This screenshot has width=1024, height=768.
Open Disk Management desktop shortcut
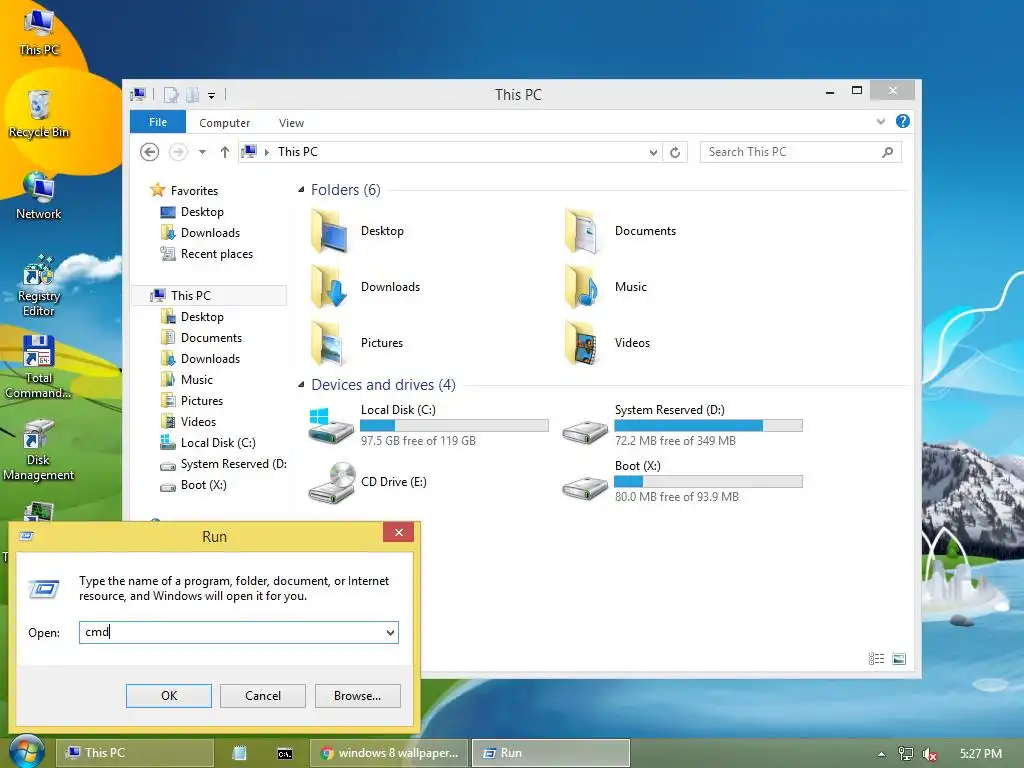point(39,450)
